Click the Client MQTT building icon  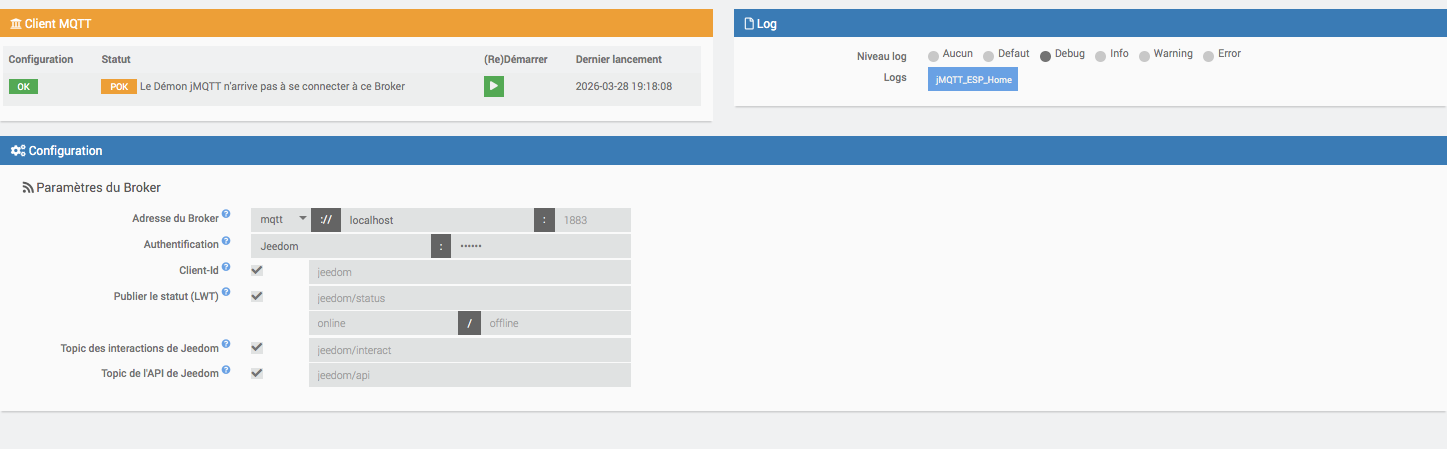coord(15,22)
